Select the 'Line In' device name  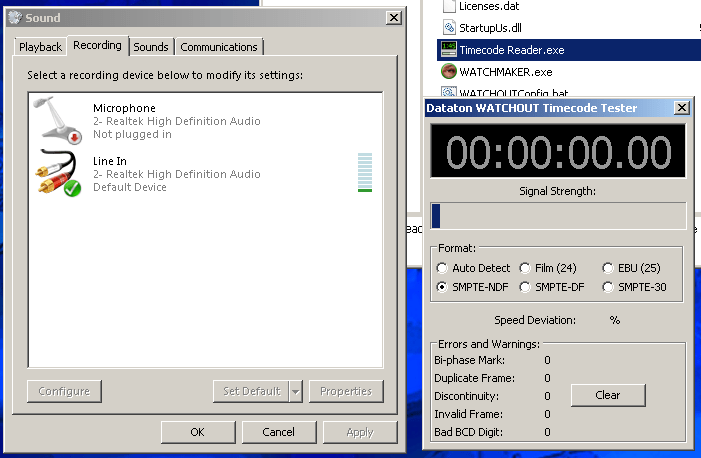(110, 161)
